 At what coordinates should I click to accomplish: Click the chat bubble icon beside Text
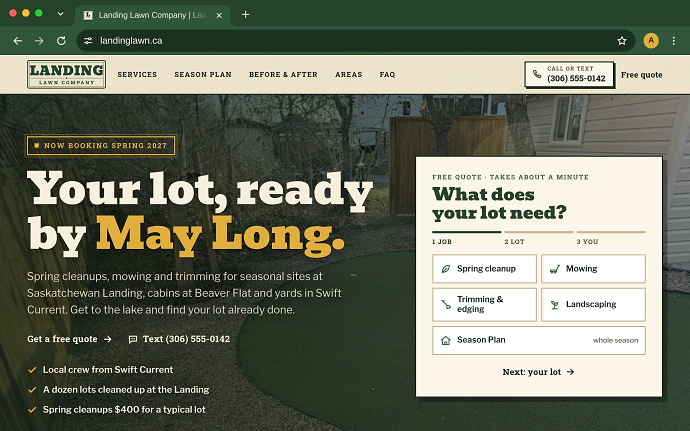point(132,339)
